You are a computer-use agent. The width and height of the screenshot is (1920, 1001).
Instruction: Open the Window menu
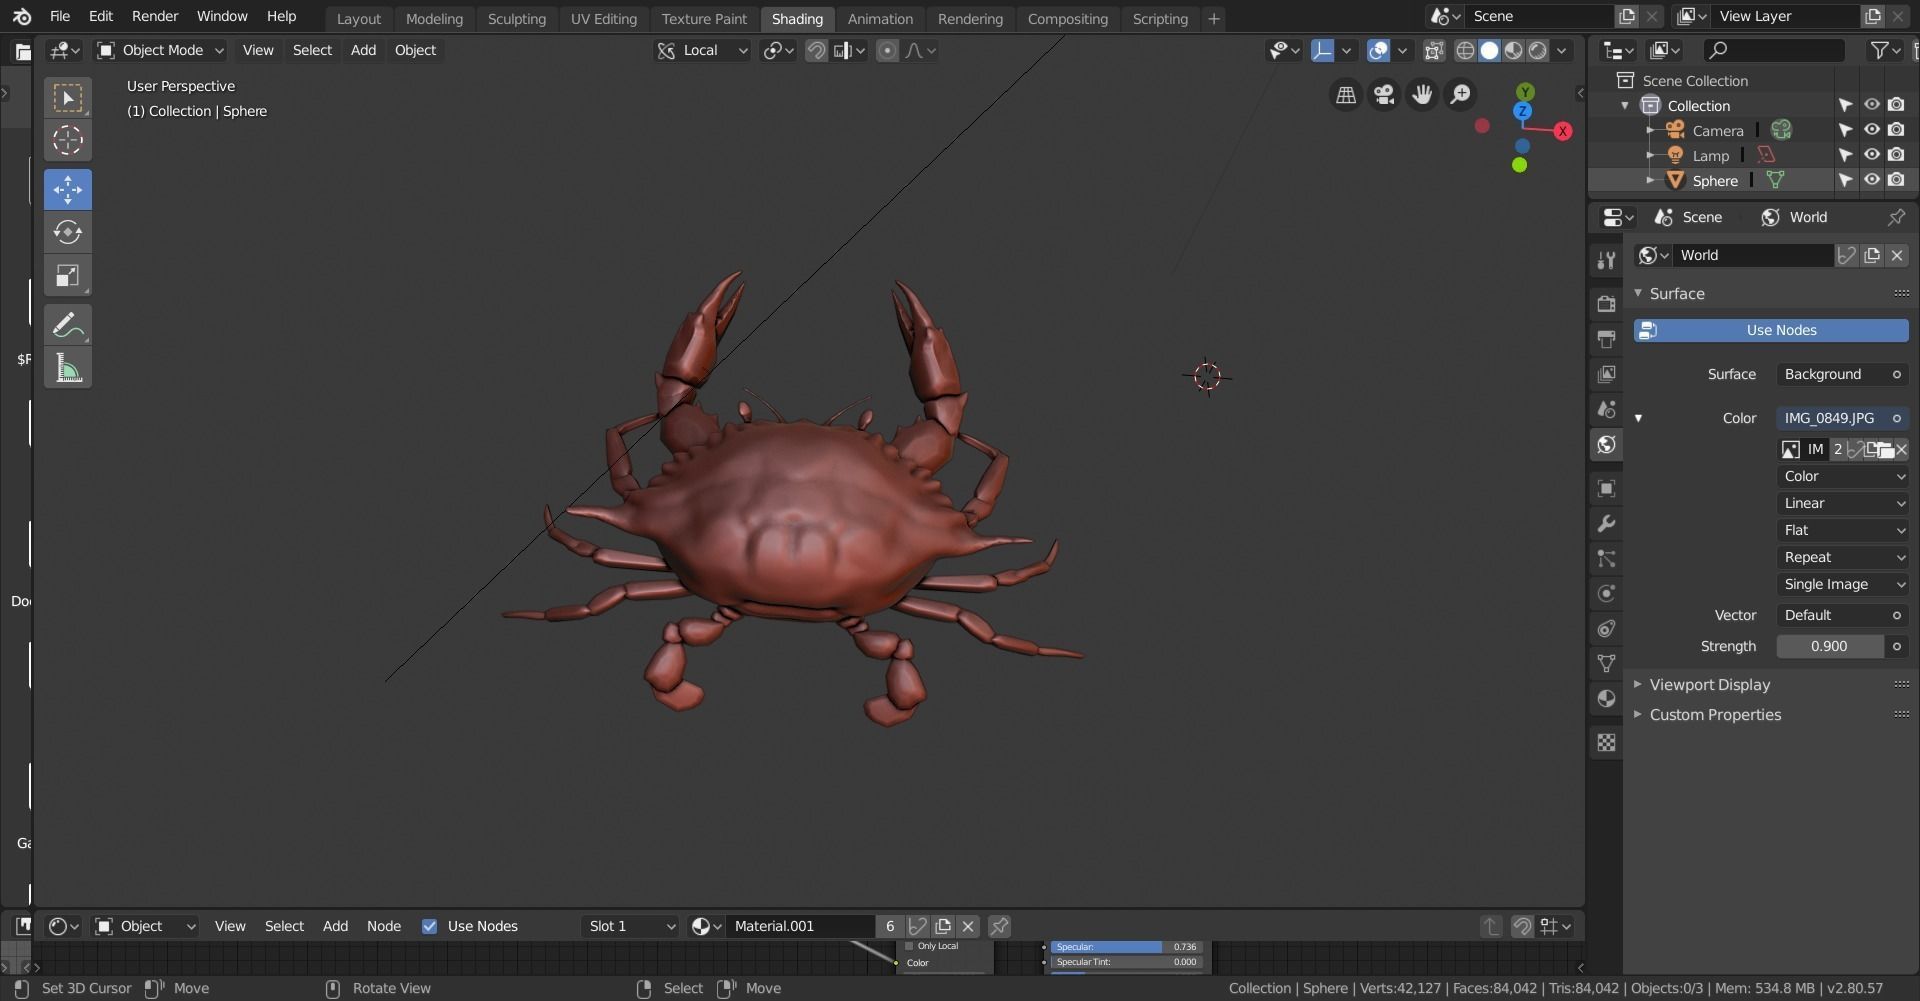(x=222, y=16)
